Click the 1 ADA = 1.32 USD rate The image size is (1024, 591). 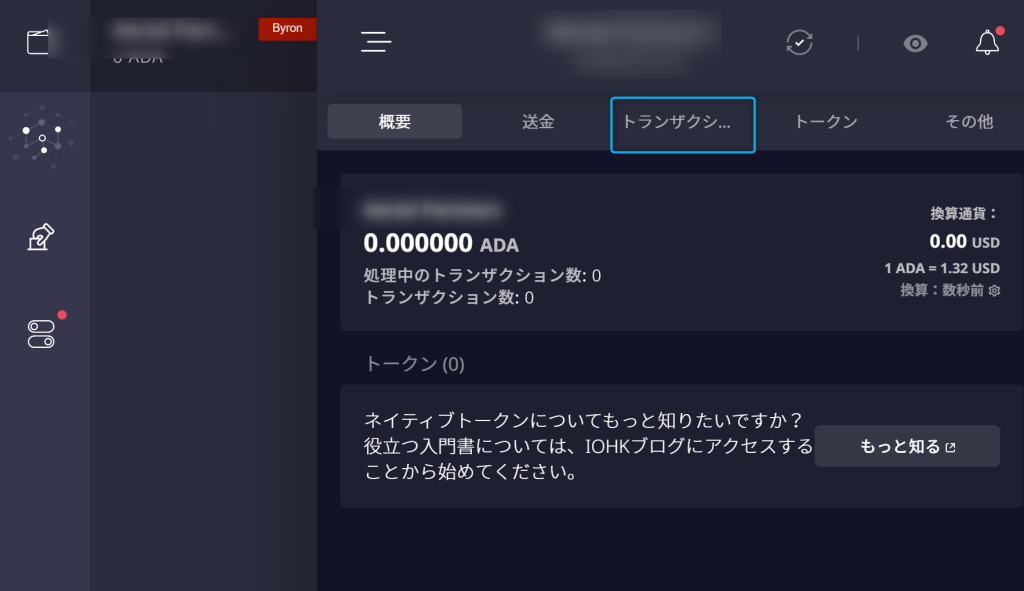(x=942, y=268)
